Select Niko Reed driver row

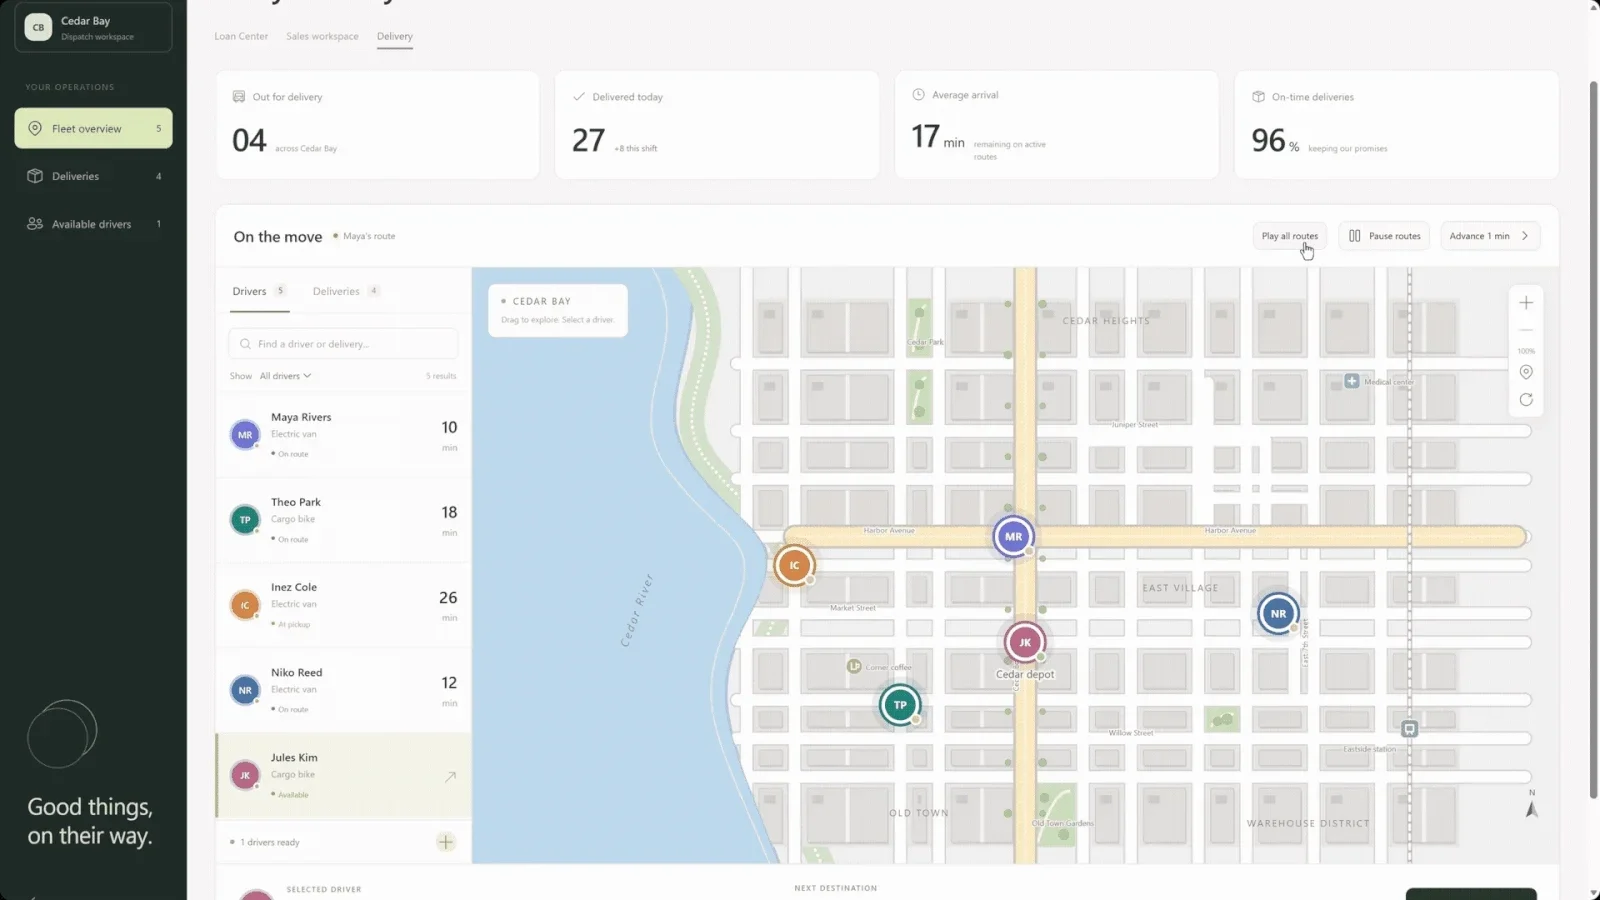(343, 690)
